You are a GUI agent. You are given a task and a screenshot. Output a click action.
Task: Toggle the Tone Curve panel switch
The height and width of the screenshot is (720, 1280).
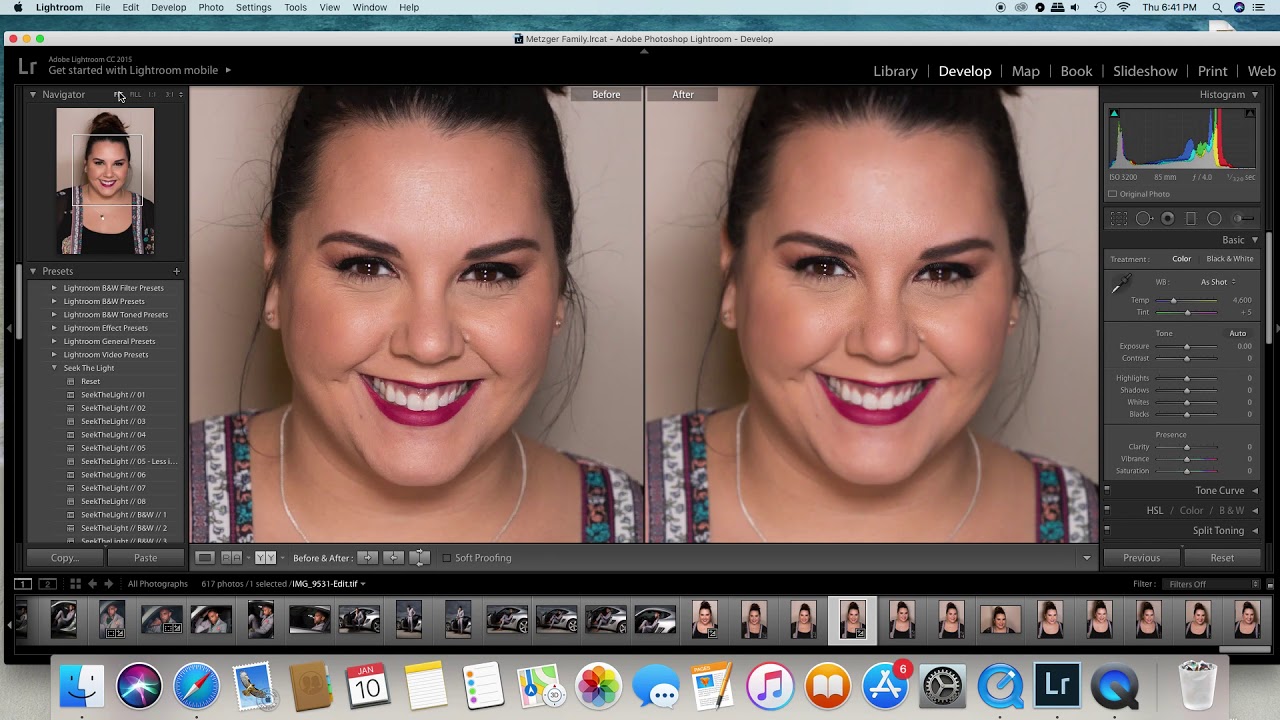pyautogui.click(x=1106, y=491)
